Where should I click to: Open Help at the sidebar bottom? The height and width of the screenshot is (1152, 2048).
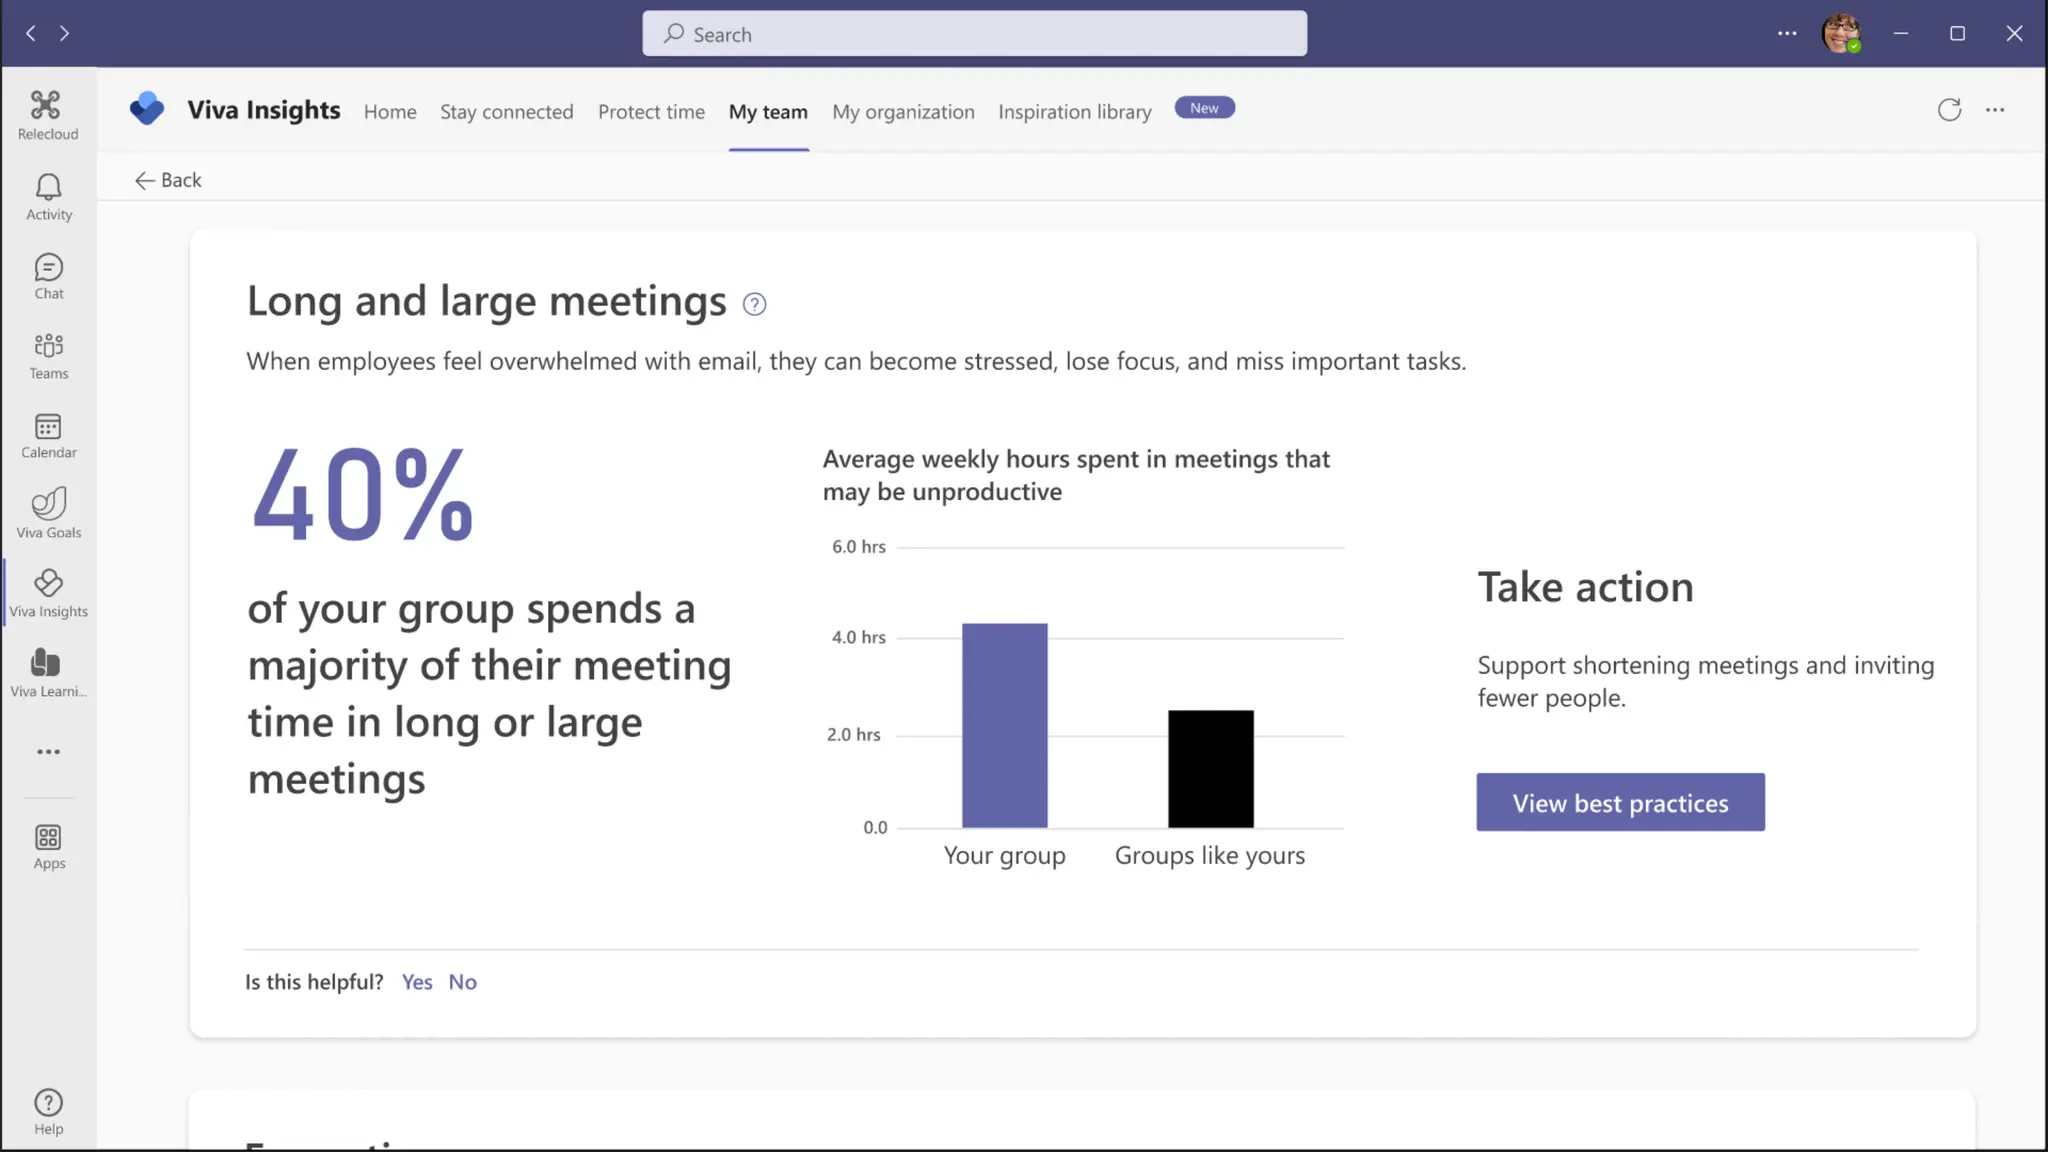[48, 1112]
